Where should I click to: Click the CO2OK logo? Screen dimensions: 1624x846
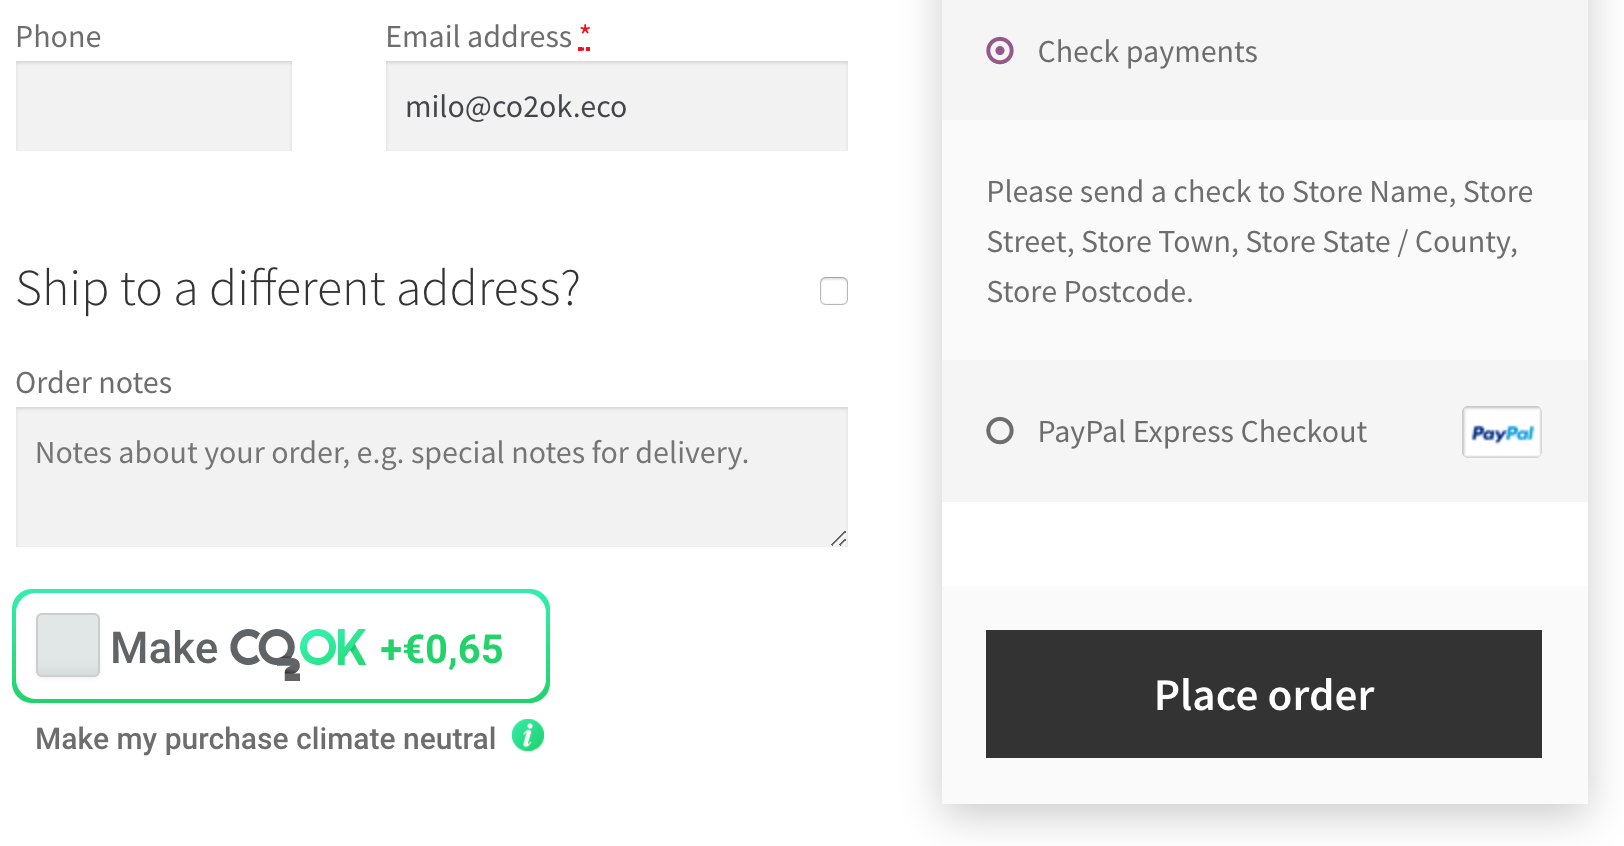298,650
